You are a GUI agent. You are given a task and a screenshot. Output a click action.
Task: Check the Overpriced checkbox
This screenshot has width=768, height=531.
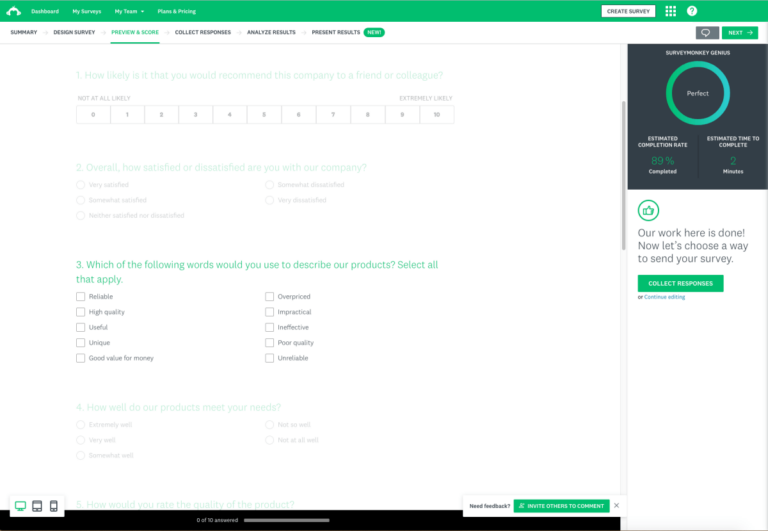pyautogui.click(x=269, y=296)
